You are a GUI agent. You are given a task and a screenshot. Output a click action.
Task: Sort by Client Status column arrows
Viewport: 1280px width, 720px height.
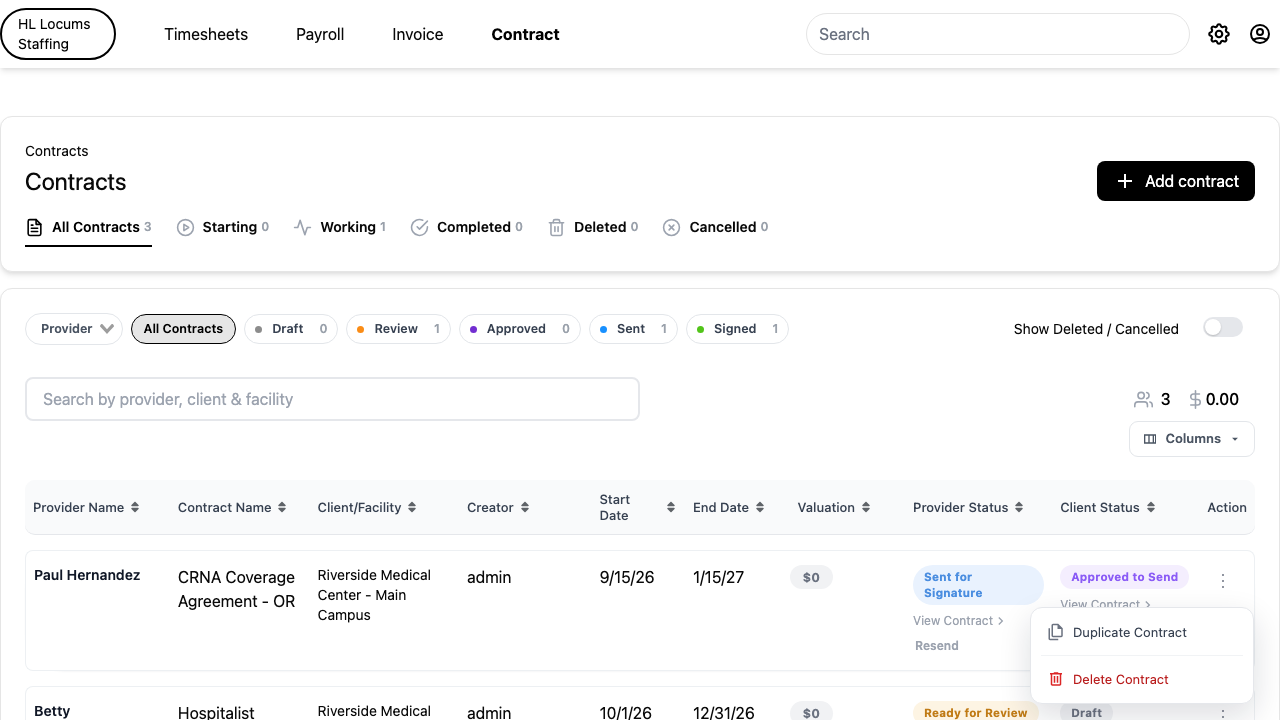(x=1151, y=507)
